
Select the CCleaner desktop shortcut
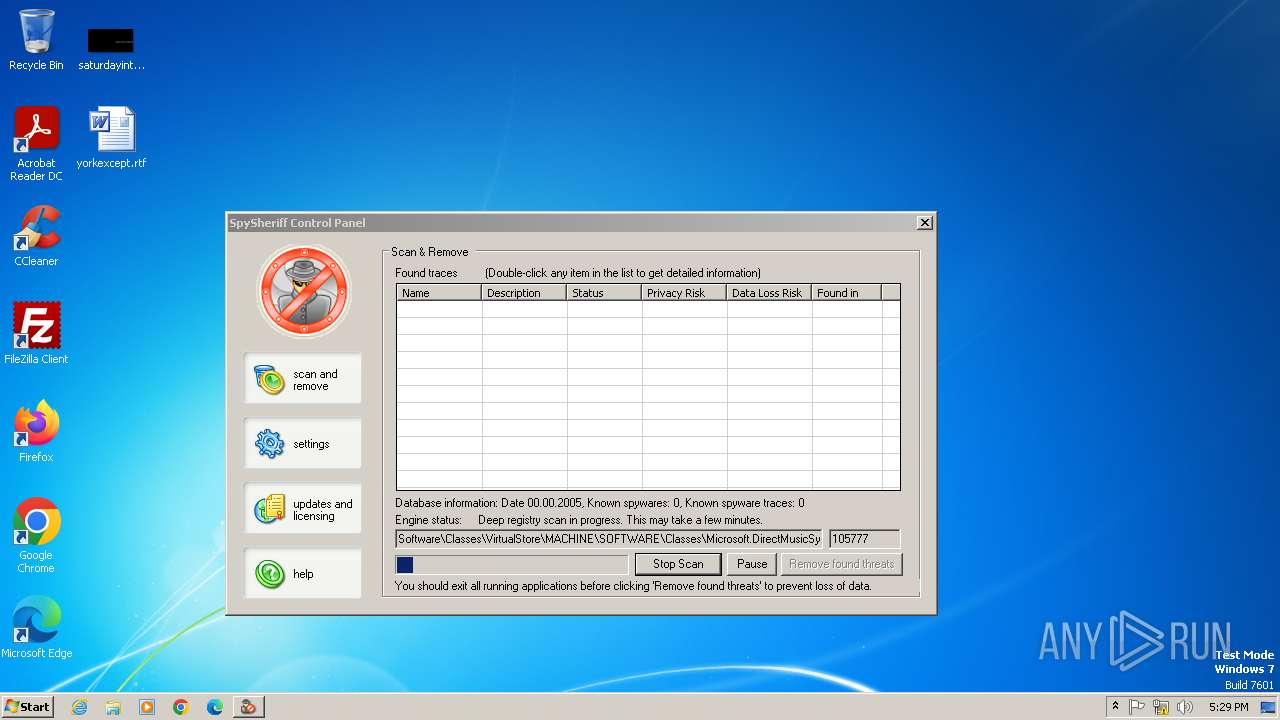click(36, 236)
